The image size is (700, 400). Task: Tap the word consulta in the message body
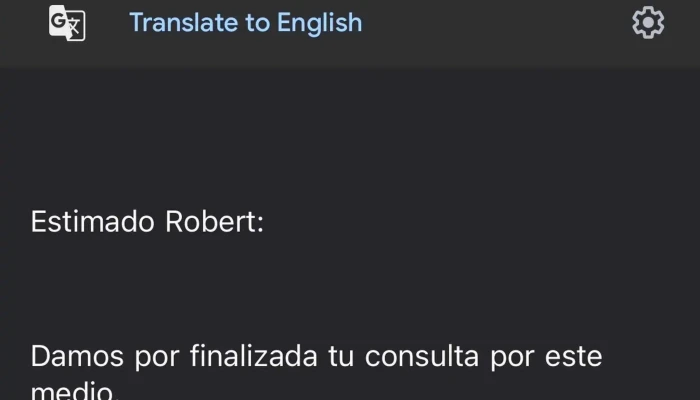[x=422, y=356]
